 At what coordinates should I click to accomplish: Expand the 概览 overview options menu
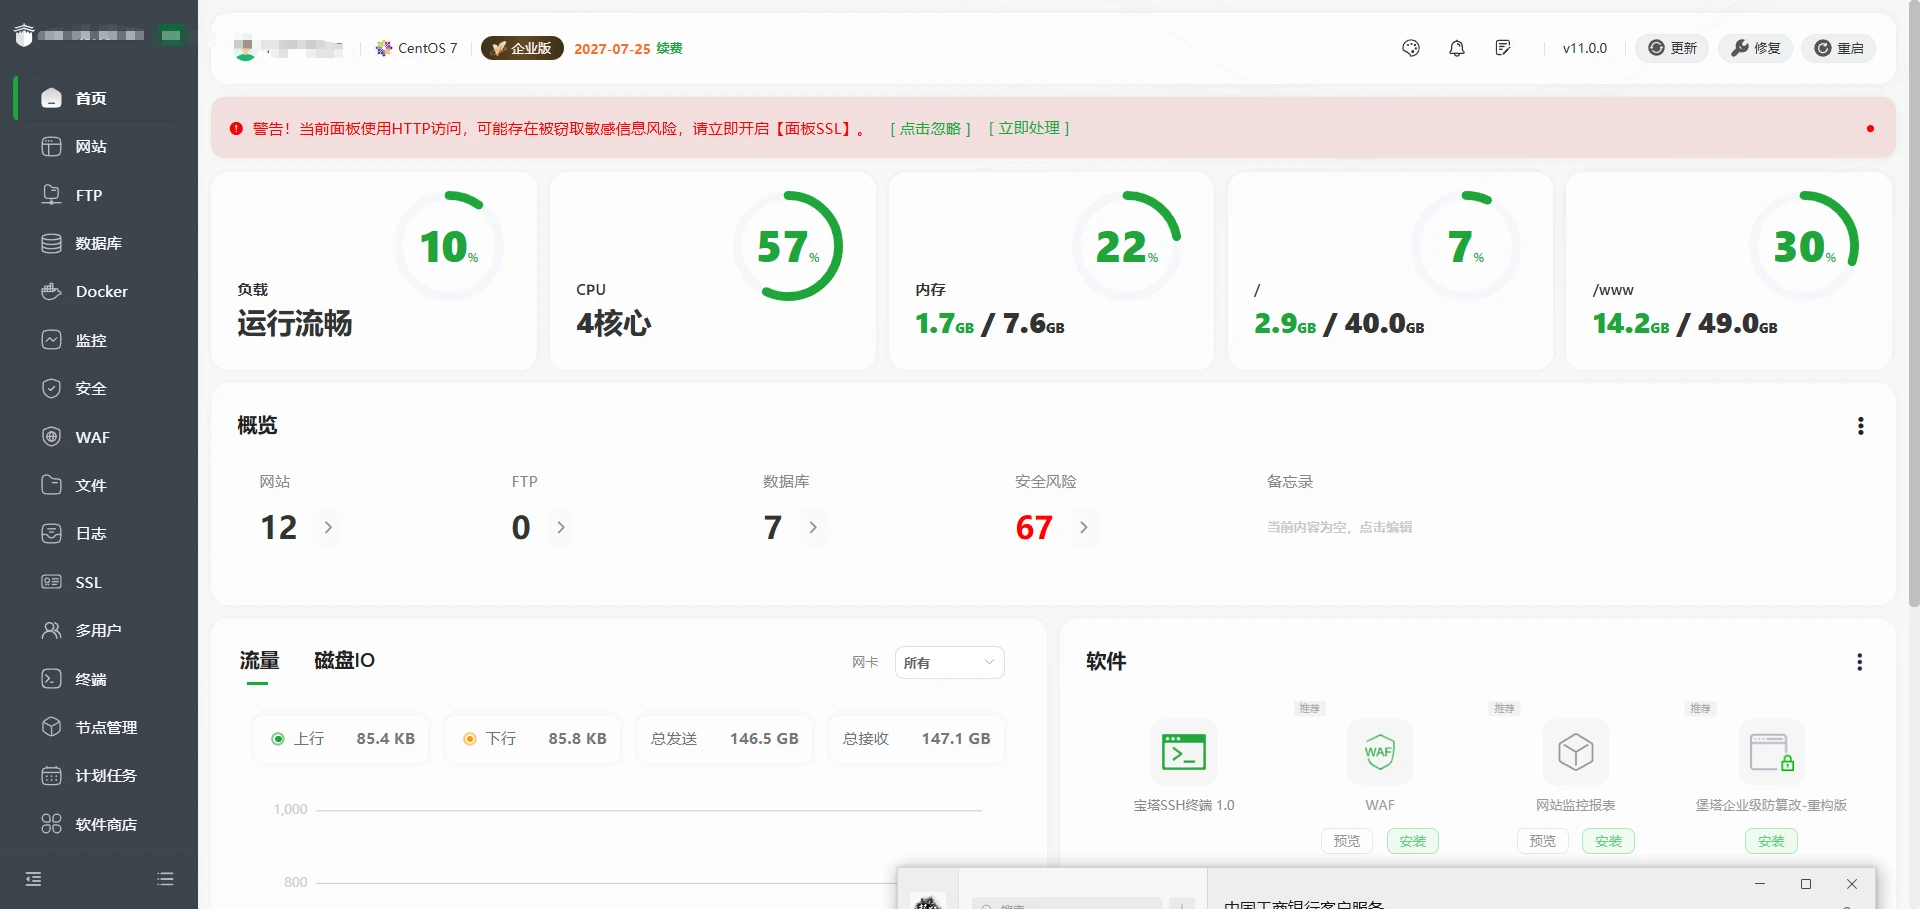(x=1860, y=426)
